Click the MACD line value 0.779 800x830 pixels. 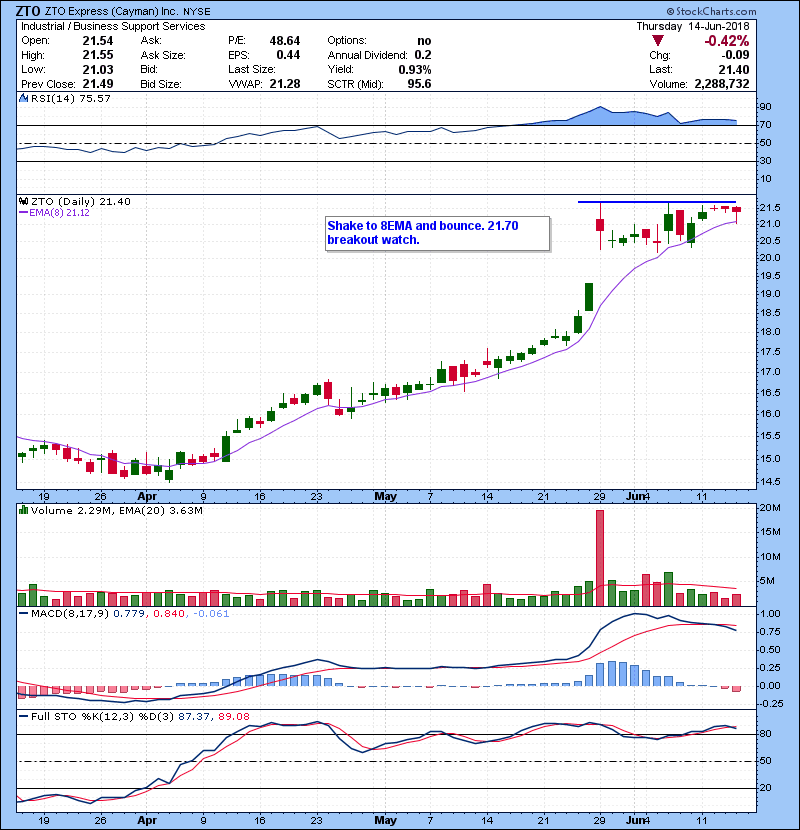[129, 614]
